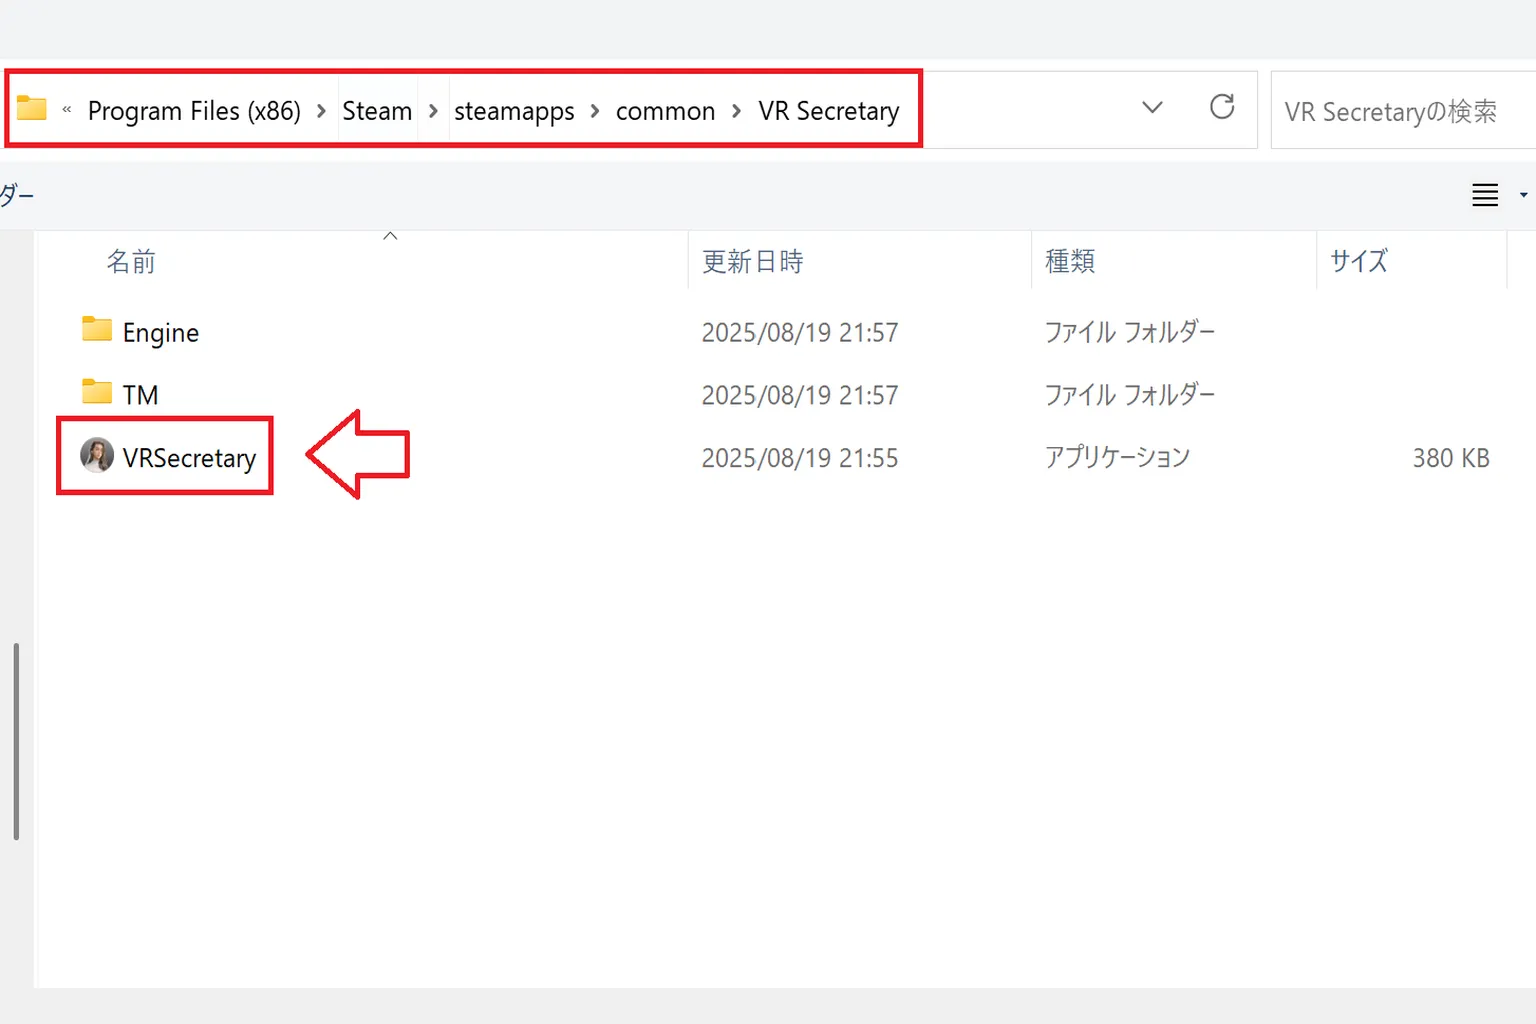1536x1024 pixels.
Task: Click the VR Secretaryの検索 search field
Action: [x=1403, y=110]
